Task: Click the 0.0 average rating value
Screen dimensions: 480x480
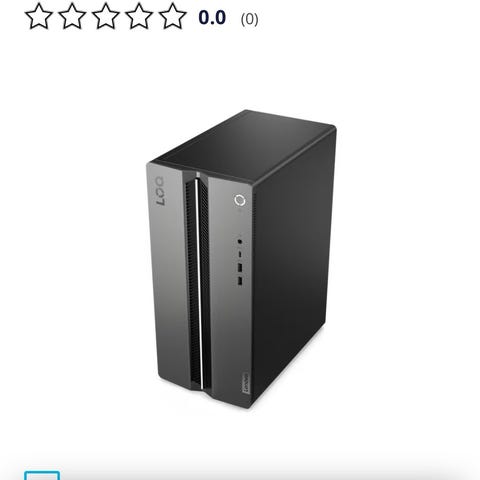Action: 212,18
